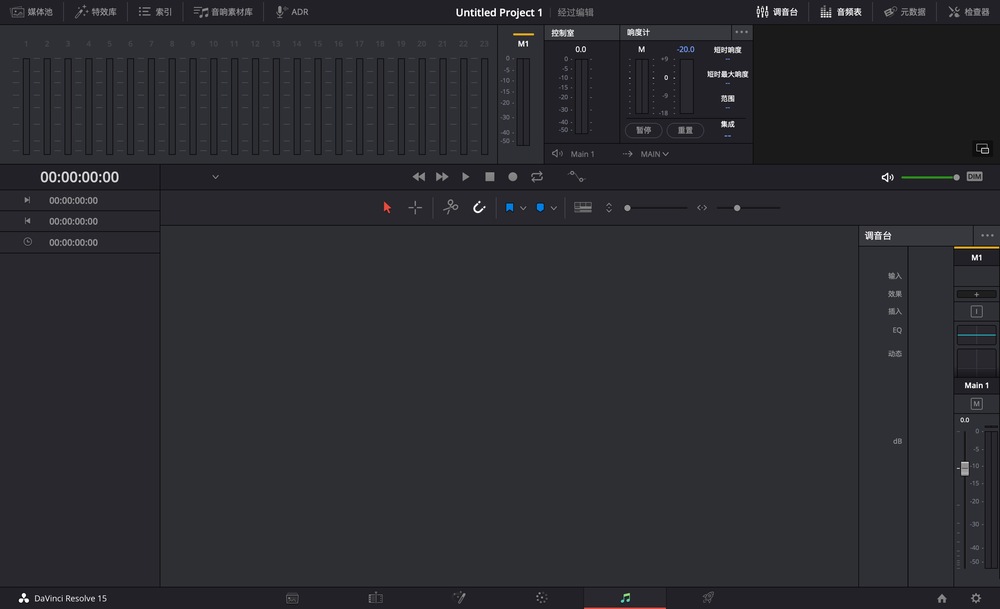Image resolution: width=1000 pixels, height=609 pixels.
Task: Open the EQ thumbnail on M1 strip
Action: pos(976,335)
